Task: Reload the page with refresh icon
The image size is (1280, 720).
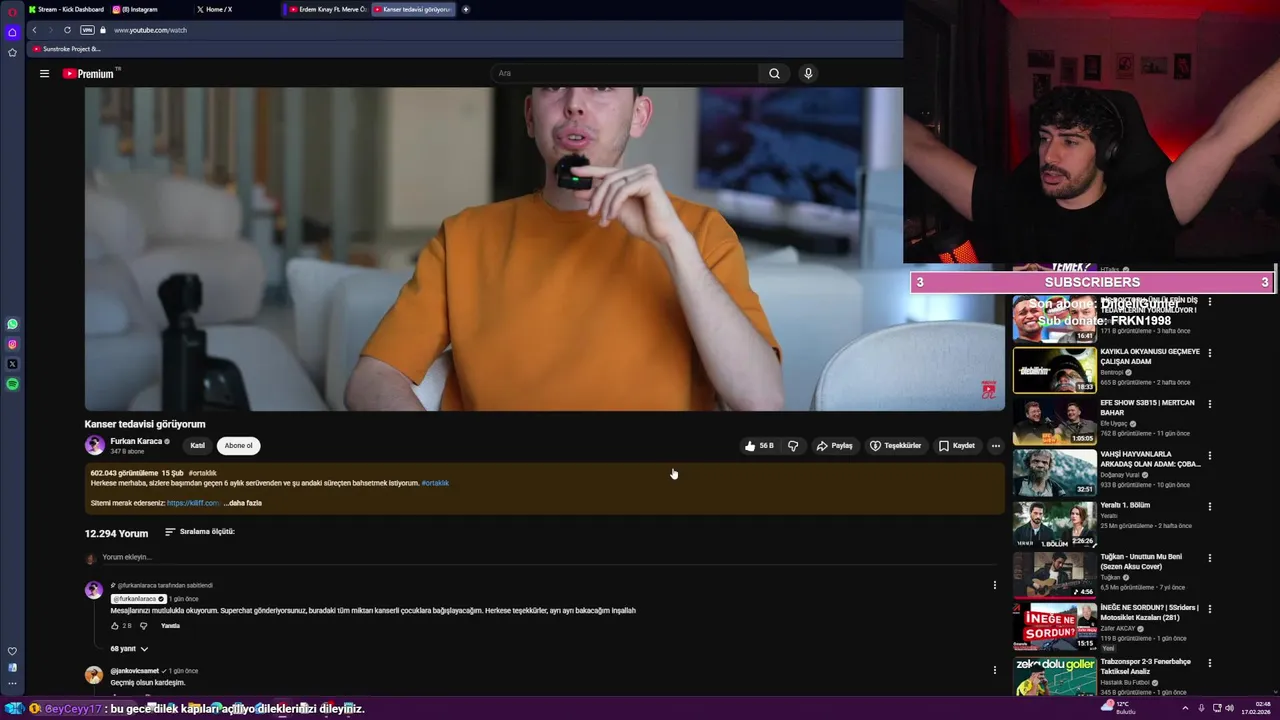Action: point(67,30)
